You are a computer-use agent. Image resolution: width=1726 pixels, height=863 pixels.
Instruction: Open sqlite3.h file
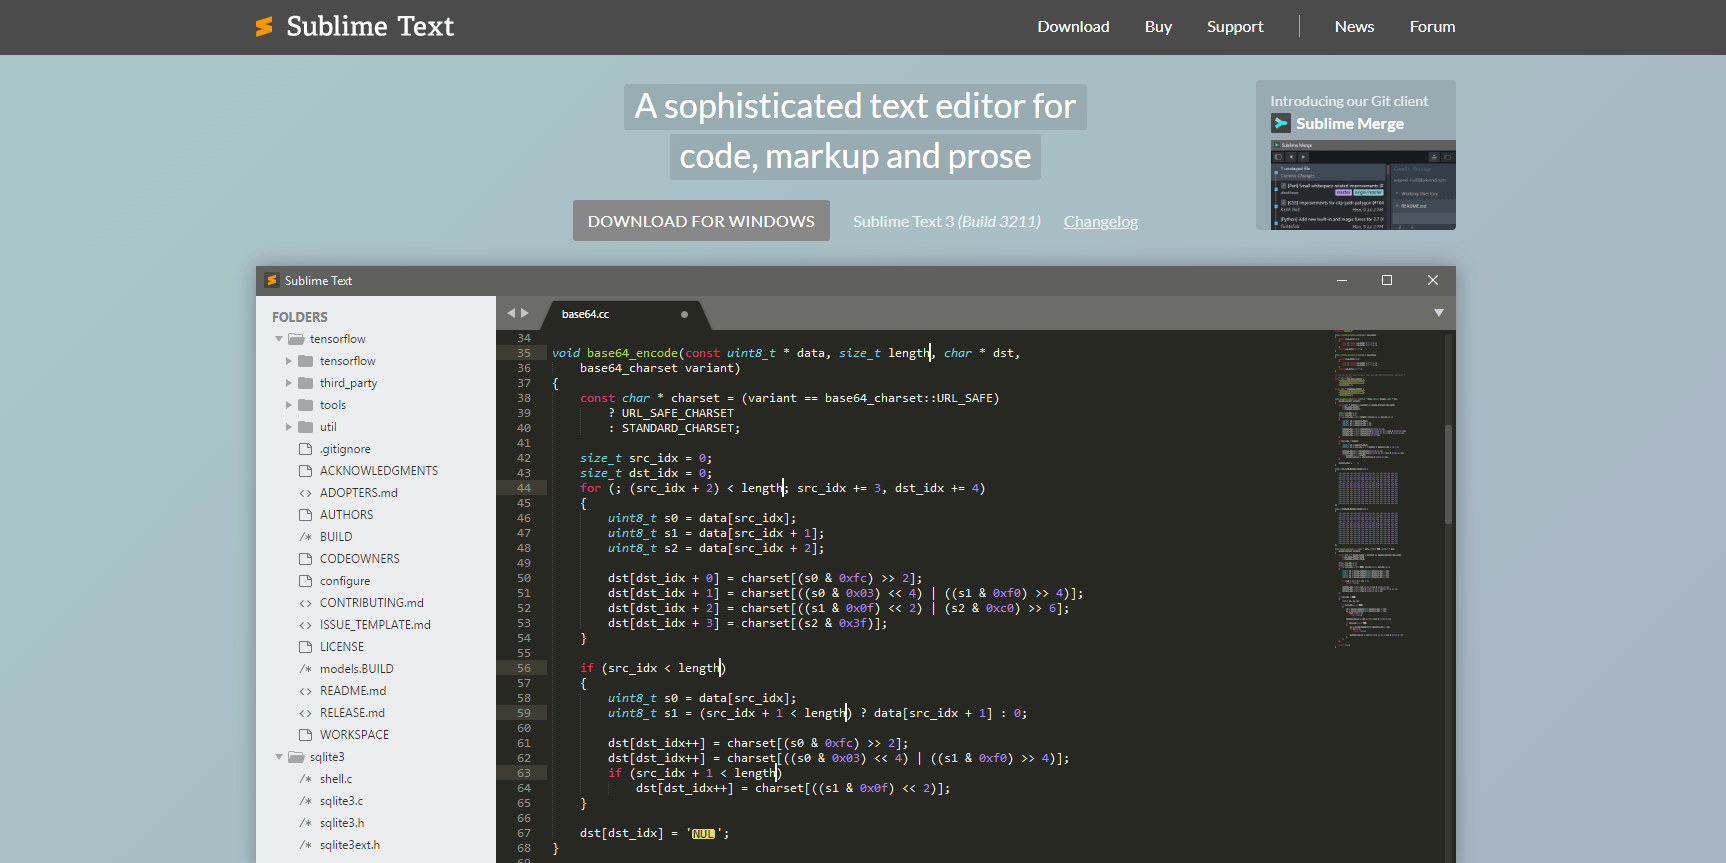click(x=342, y=823)
